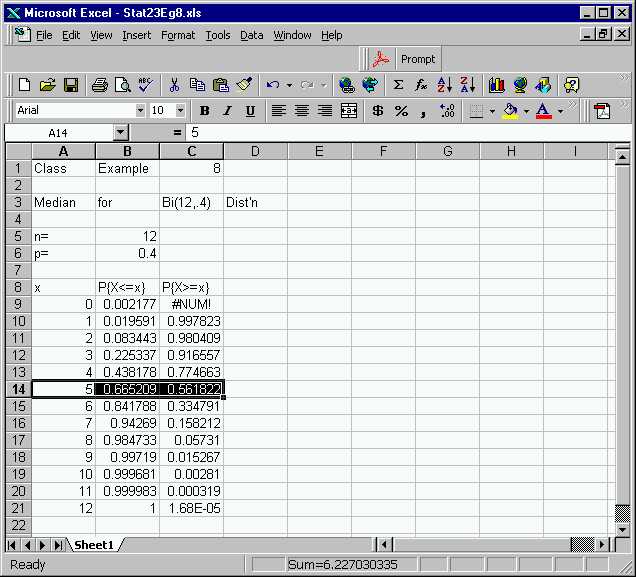Toggle Italic formatting
The width and height of the screenshot is (636, 577).
tap(227, 111)
